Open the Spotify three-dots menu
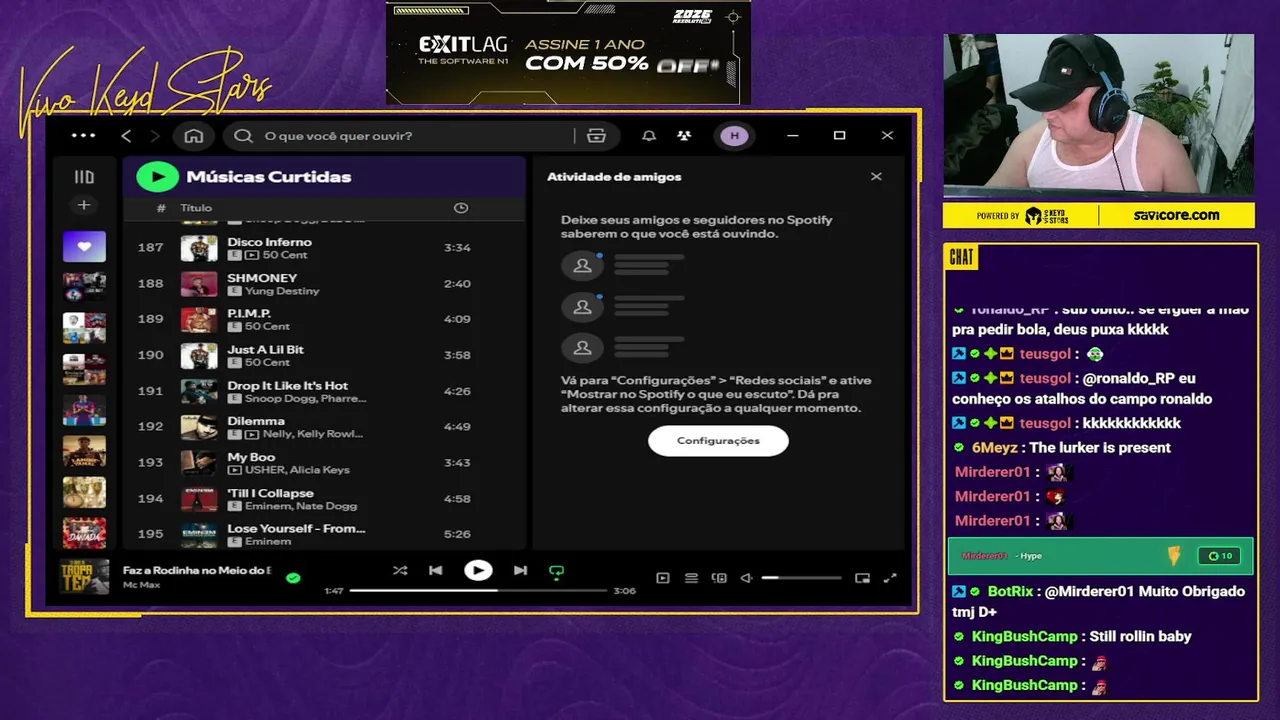1280x720 pixels. click(x=83, y=136)
